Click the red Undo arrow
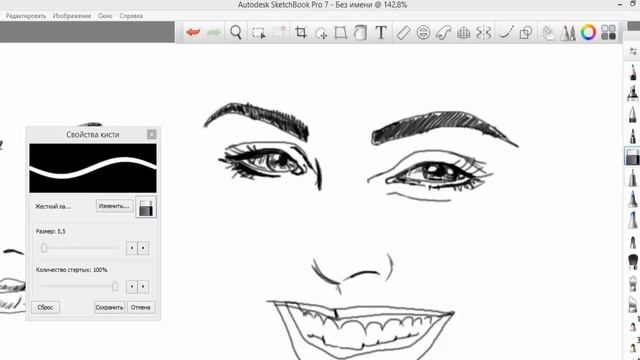640x360 pixels. (193, 32)
